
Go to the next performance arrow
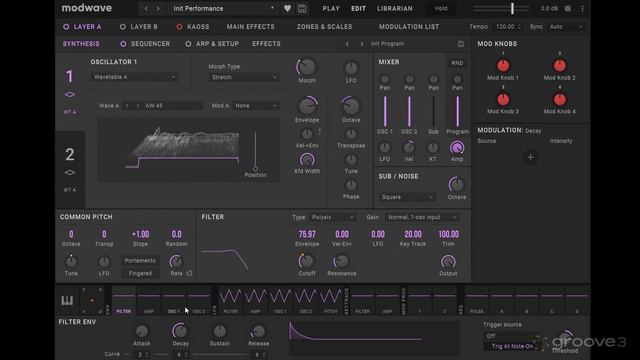158,9
